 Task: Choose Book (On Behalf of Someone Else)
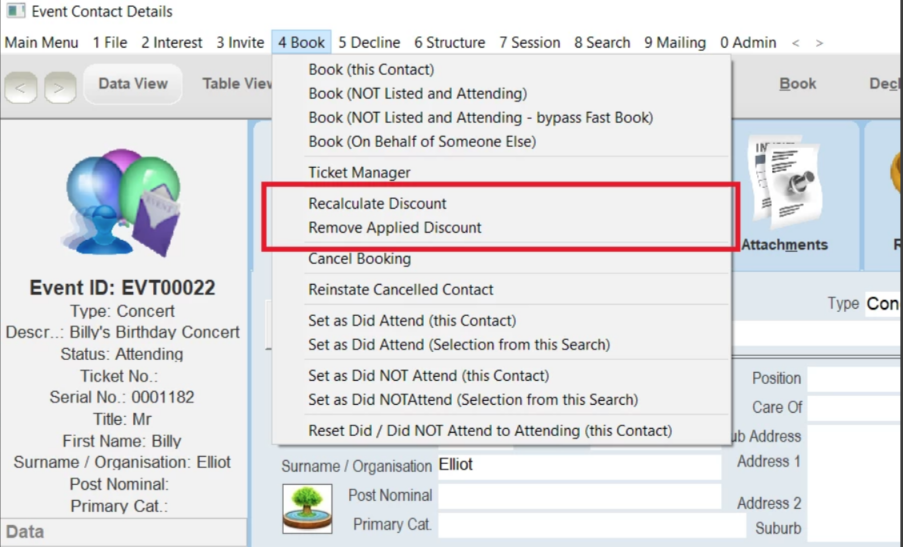coord(422,142)
